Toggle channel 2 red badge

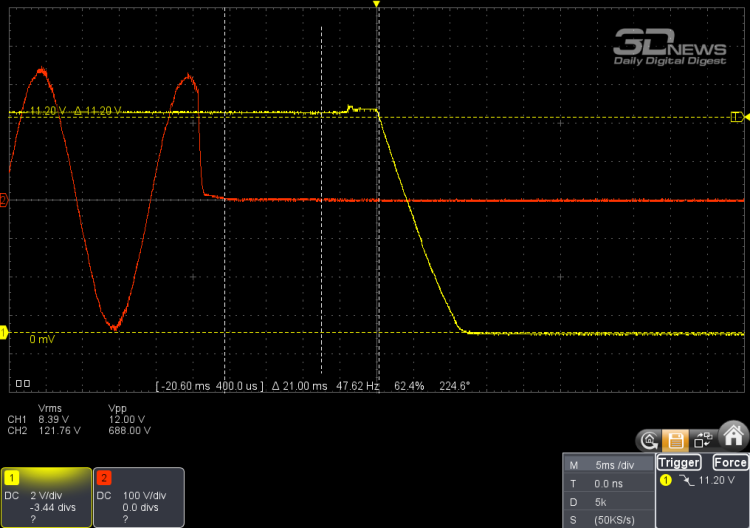[x=104, y=477]
